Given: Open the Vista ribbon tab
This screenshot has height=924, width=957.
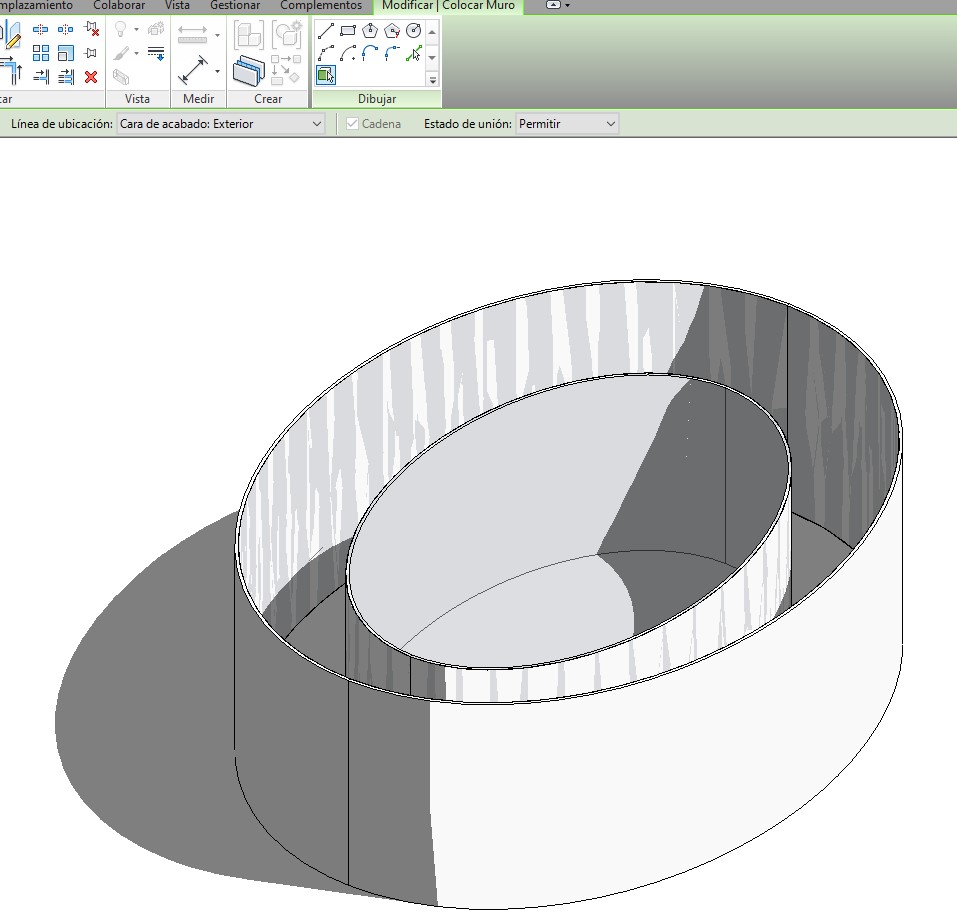Looking at the screenshot, I should pos(177,6).
